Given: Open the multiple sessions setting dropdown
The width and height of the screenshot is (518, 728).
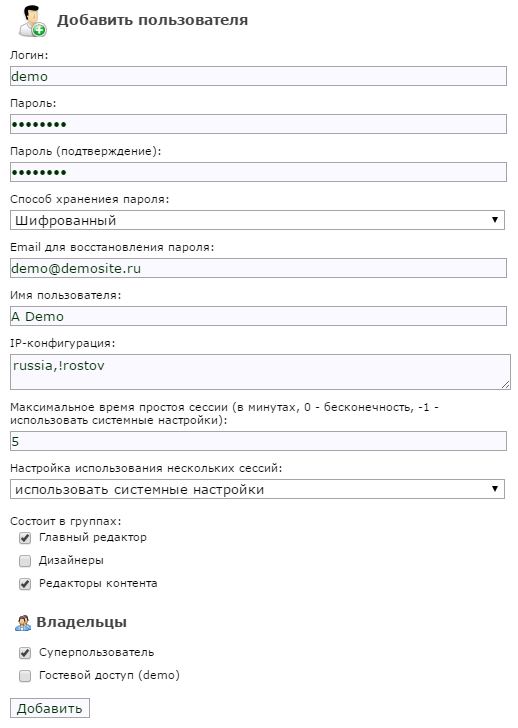Looking at the screenshot, I should point(257,489).
